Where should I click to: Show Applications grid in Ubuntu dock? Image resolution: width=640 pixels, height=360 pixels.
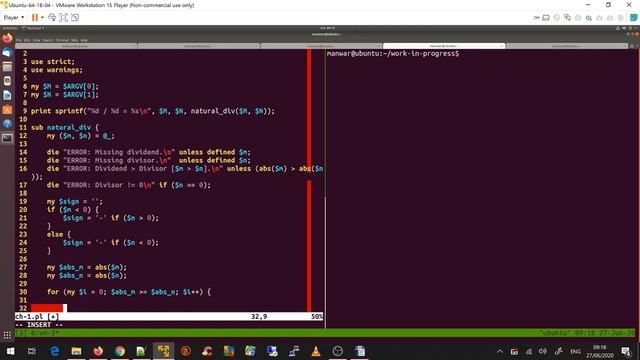7,335
